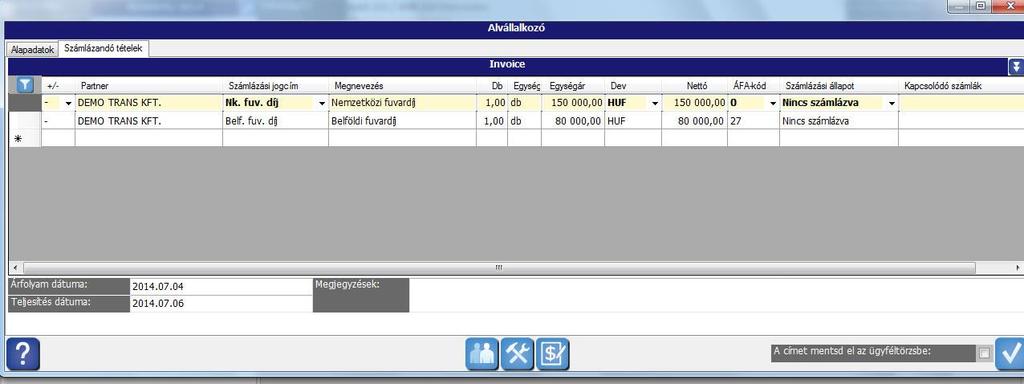Enable saving address to customer registry checkbox
The image size is (1024, 384).
[984, 353]
